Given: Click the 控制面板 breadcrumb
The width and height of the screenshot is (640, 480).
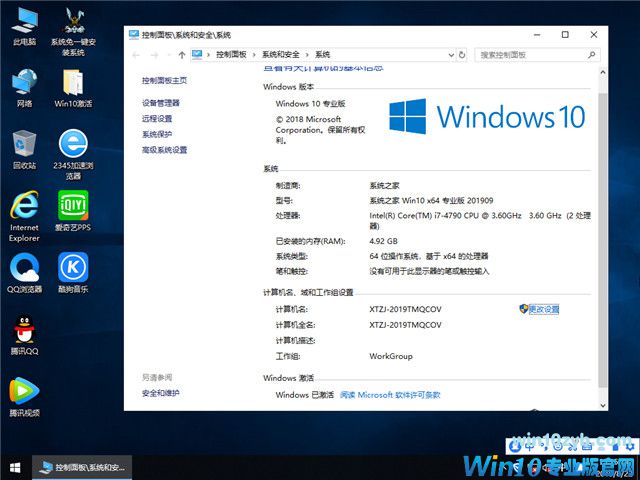Looking at the screenshot, I should point(231,55).
